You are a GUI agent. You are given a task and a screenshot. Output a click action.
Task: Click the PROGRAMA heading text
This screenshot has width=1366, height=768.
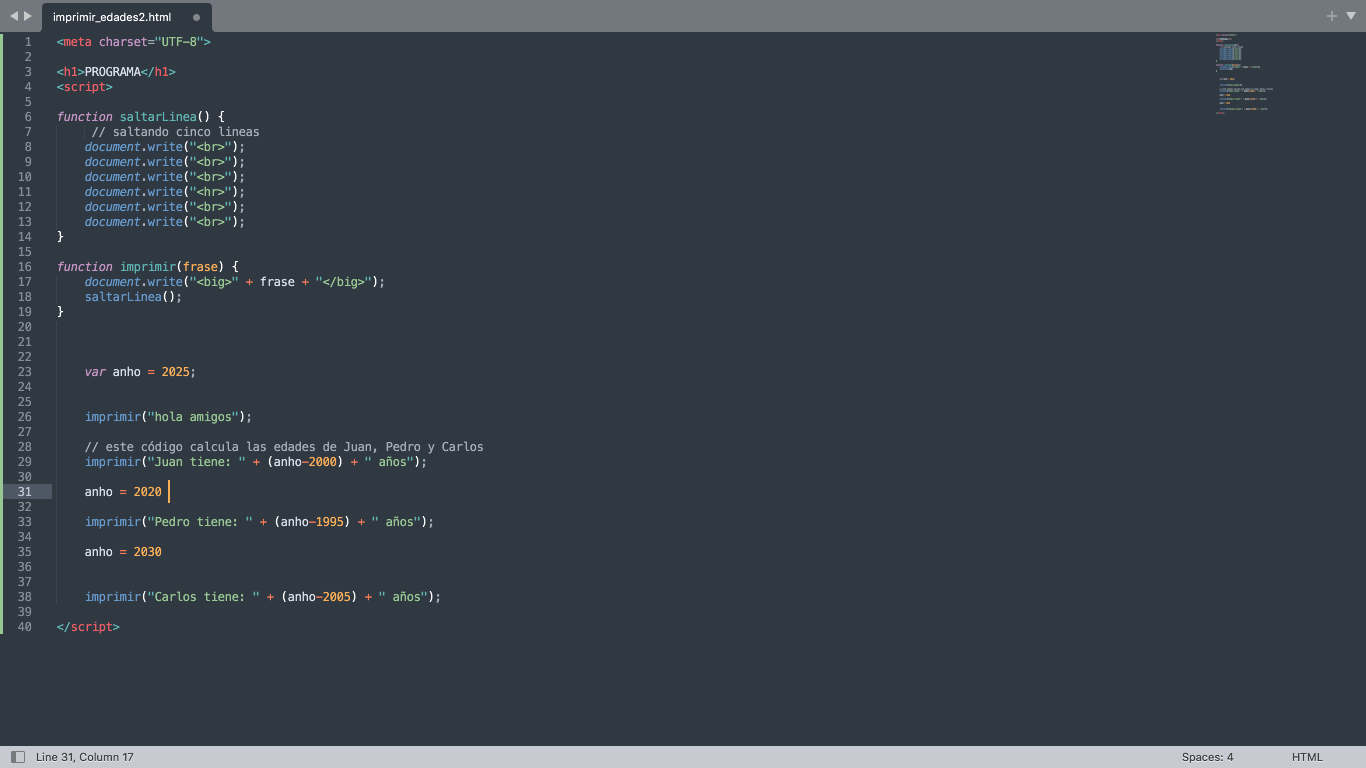[x=113, y=72]
